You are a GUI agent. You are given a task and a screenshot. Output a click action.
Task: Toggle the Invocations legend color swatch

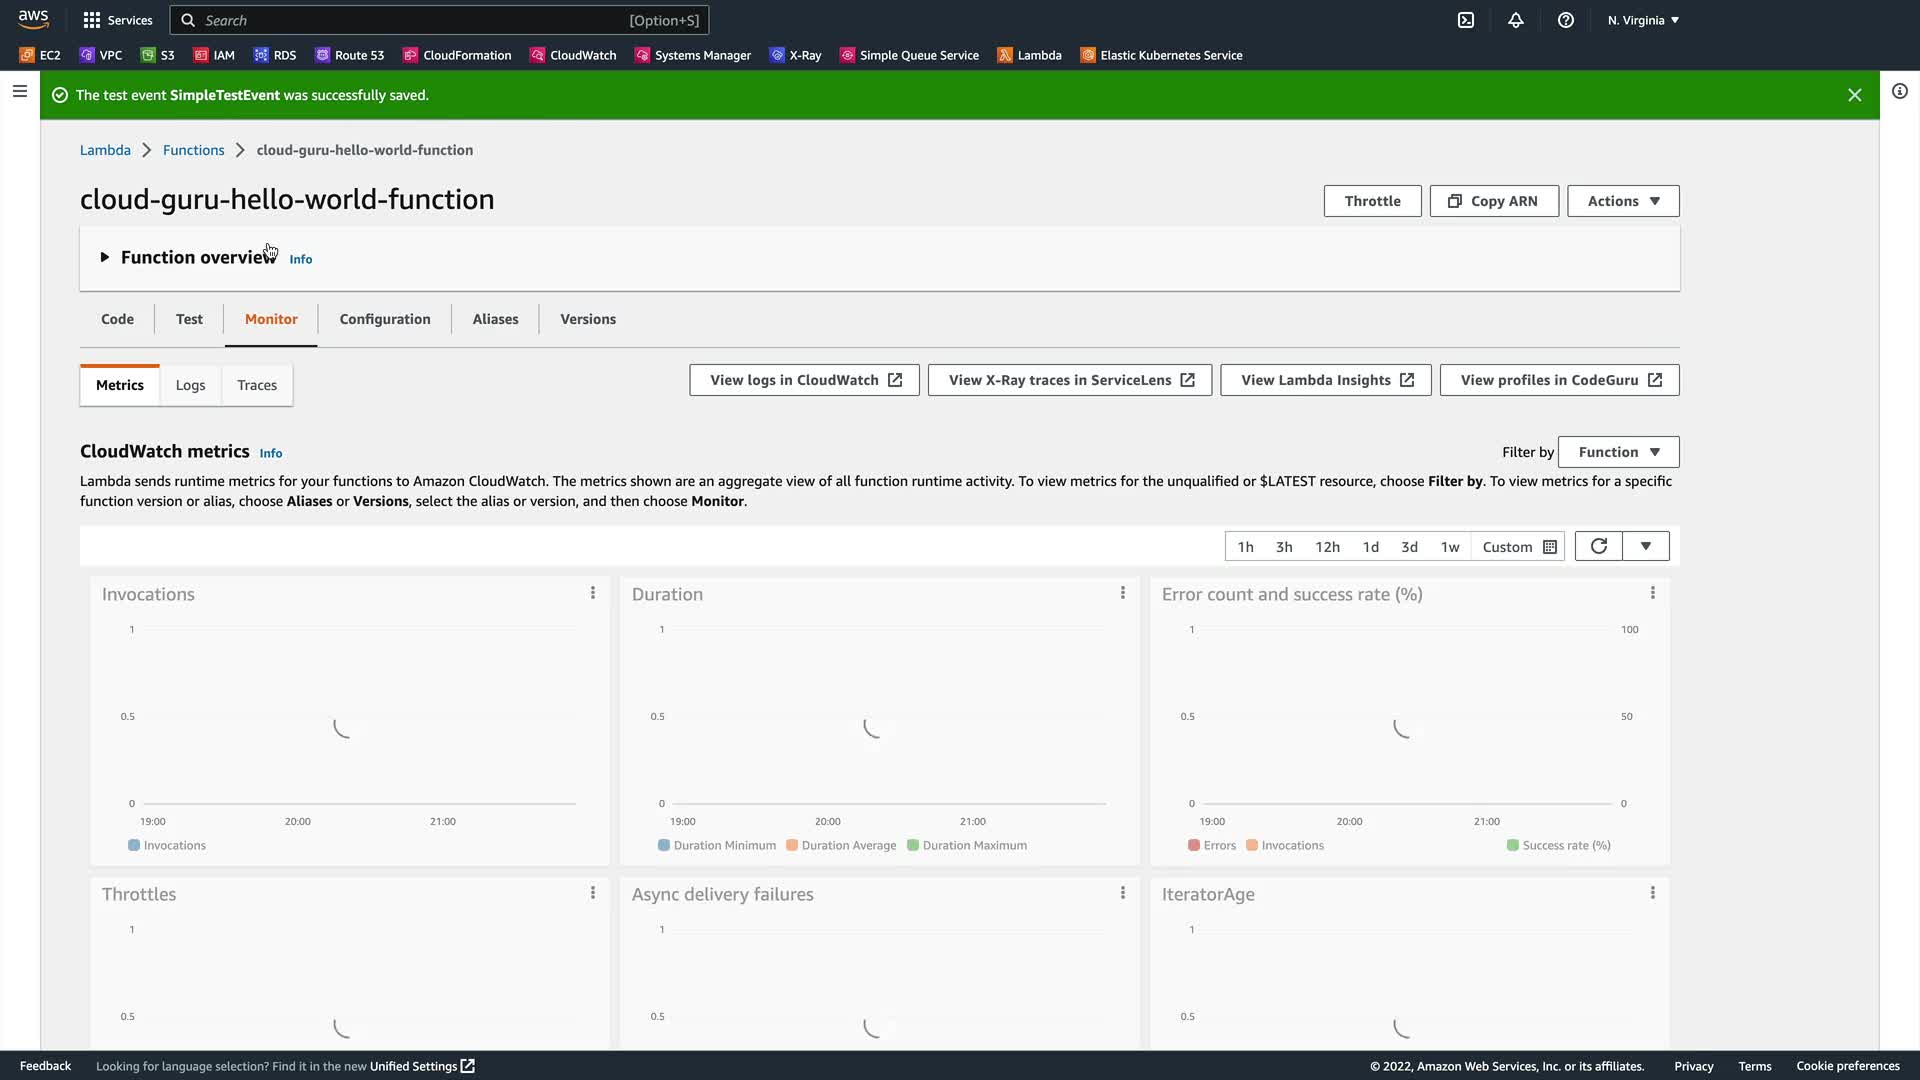(x=134, y=846)
